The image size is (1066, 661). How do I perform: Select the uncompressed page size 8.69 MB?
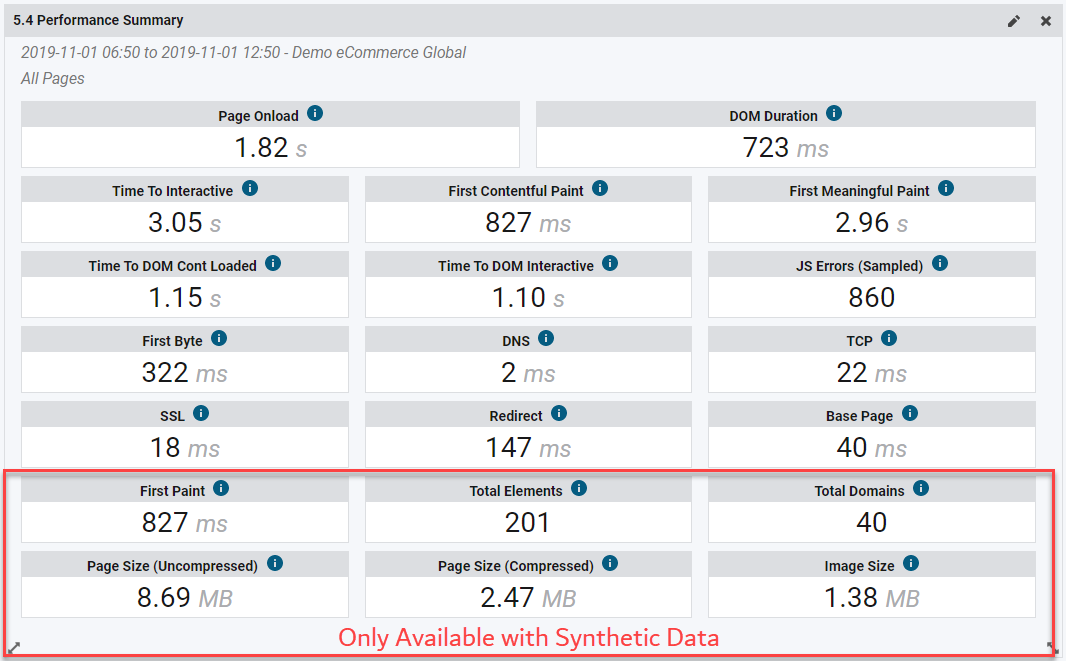185,598
